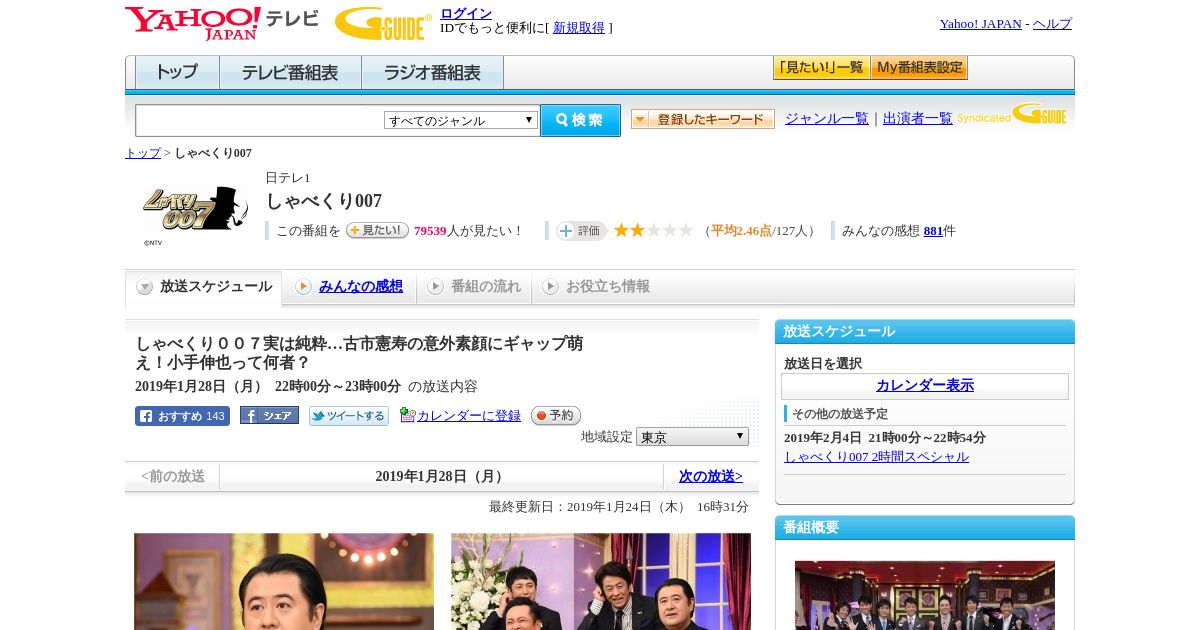
Task: Click the ヘルプ link
Action: [x=1052, y=24]
